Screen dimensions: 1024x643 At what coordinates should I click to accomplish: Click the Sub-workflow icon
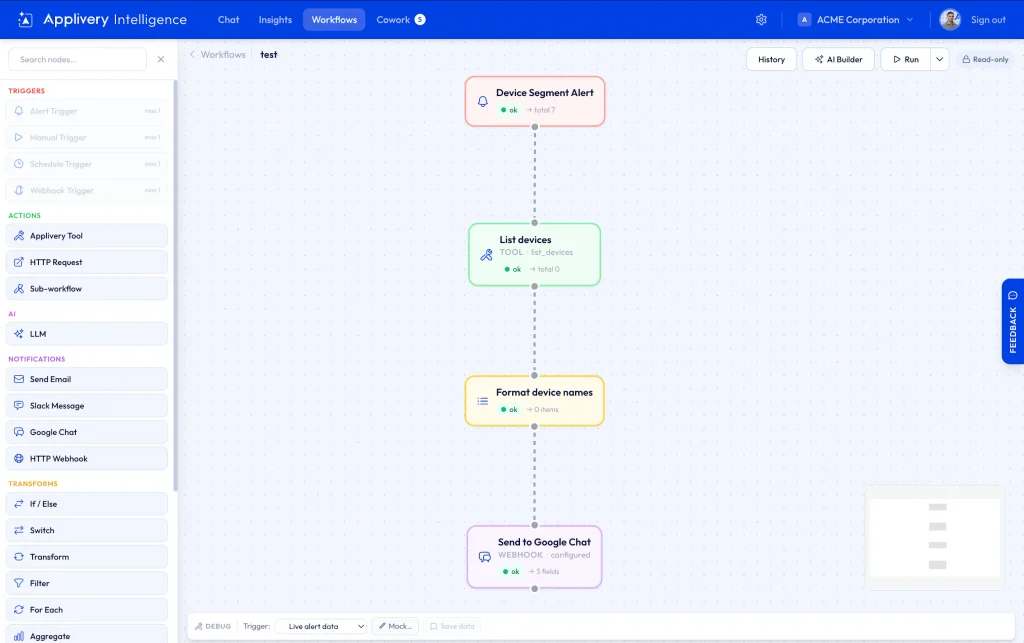pos(19,289)
